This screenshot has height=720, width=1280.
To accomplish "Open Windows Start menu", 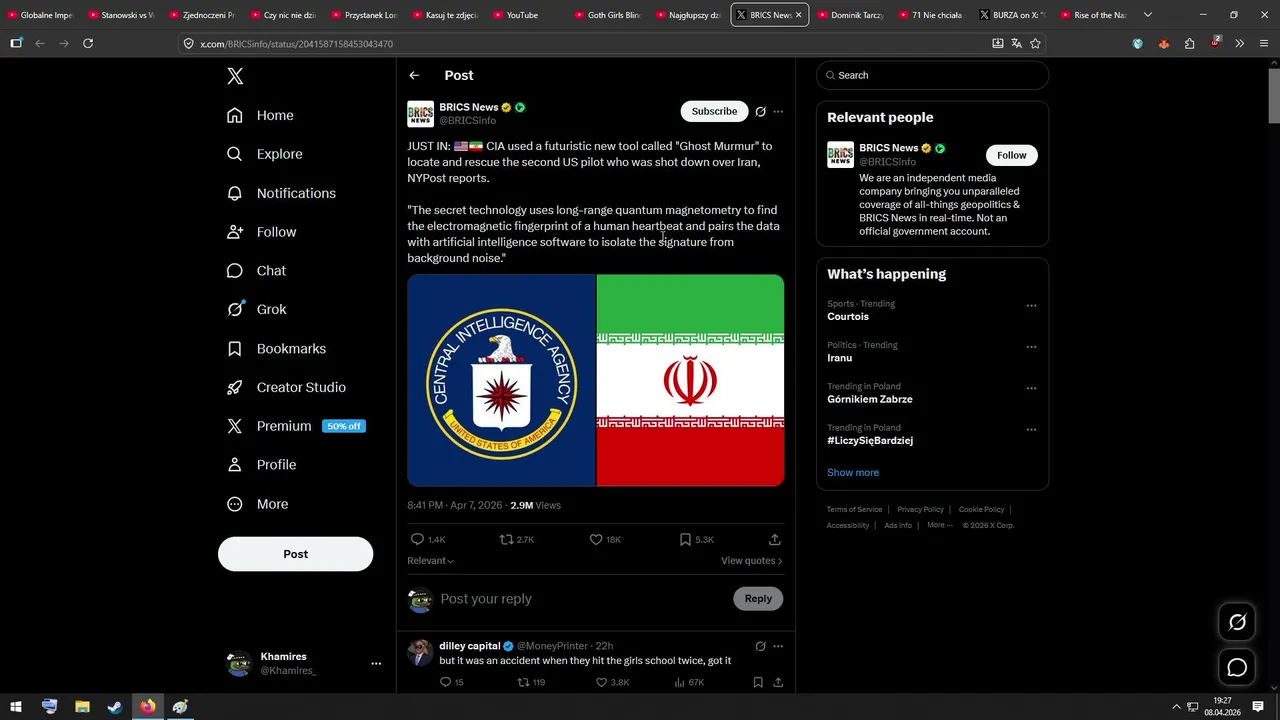I will (16, 706).
